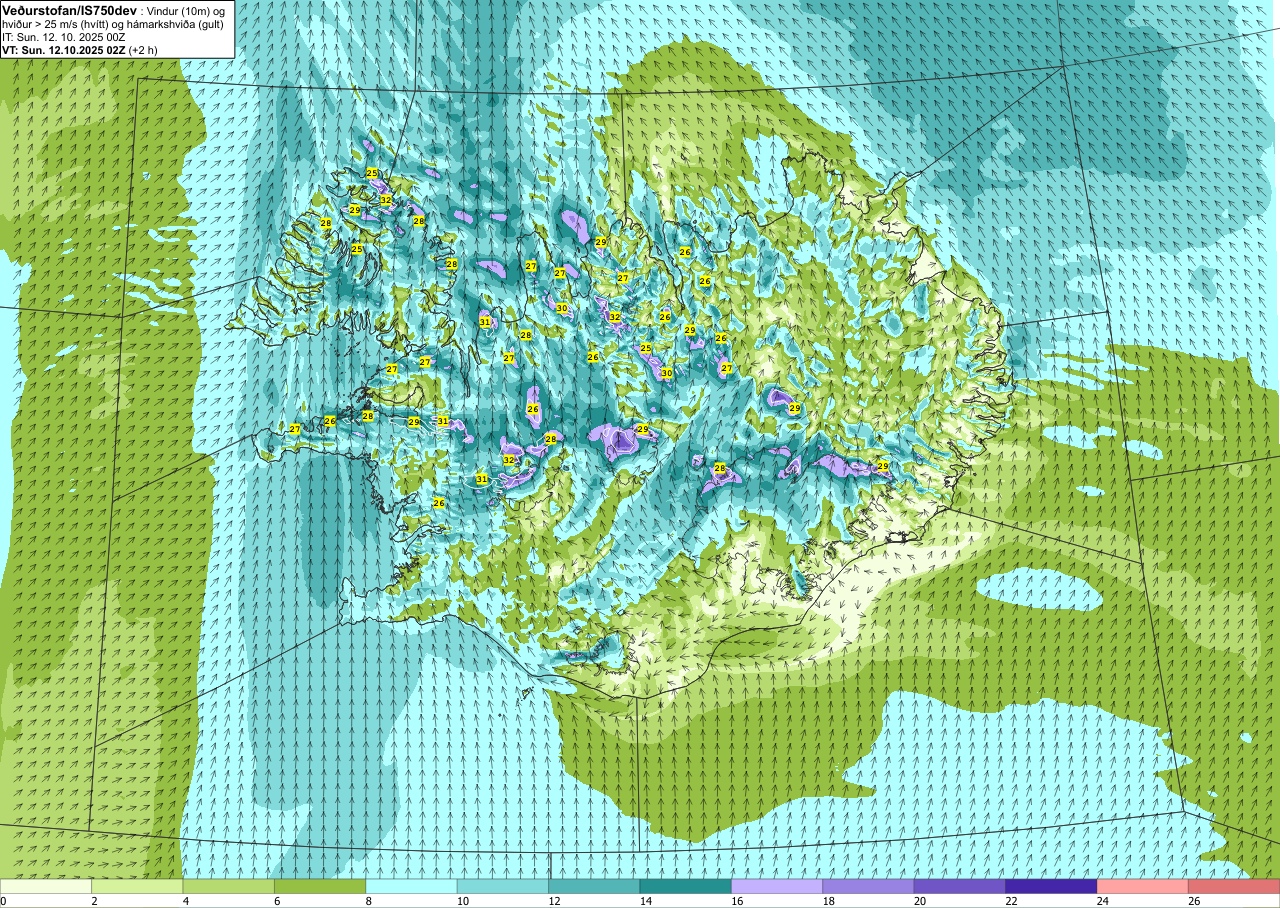The image size is (1280, 908).
Task: Click the legend swatch above 26 m/s
Action: (x=1234, y=887)
